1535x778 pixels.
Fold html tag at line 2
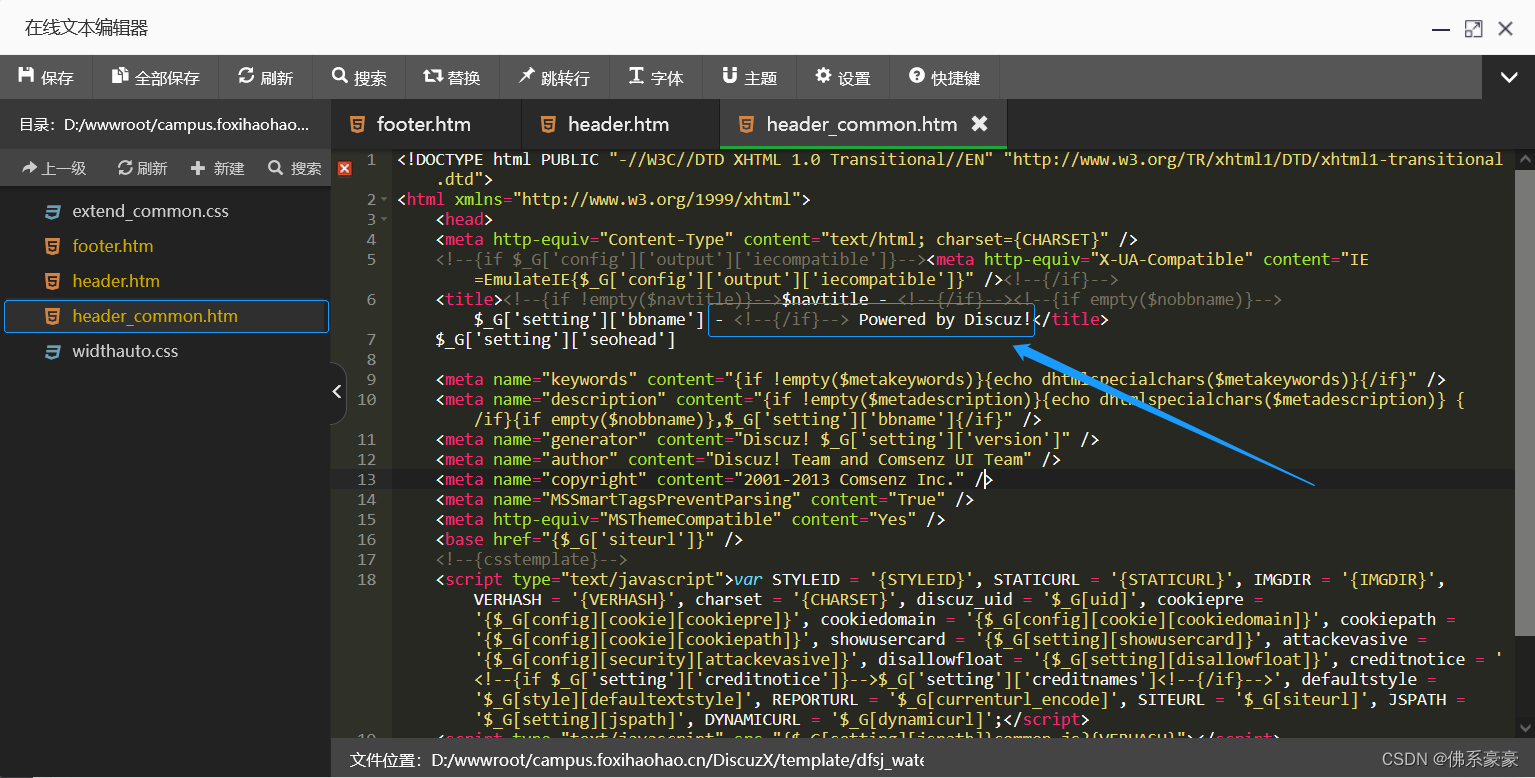coord(386,199)
